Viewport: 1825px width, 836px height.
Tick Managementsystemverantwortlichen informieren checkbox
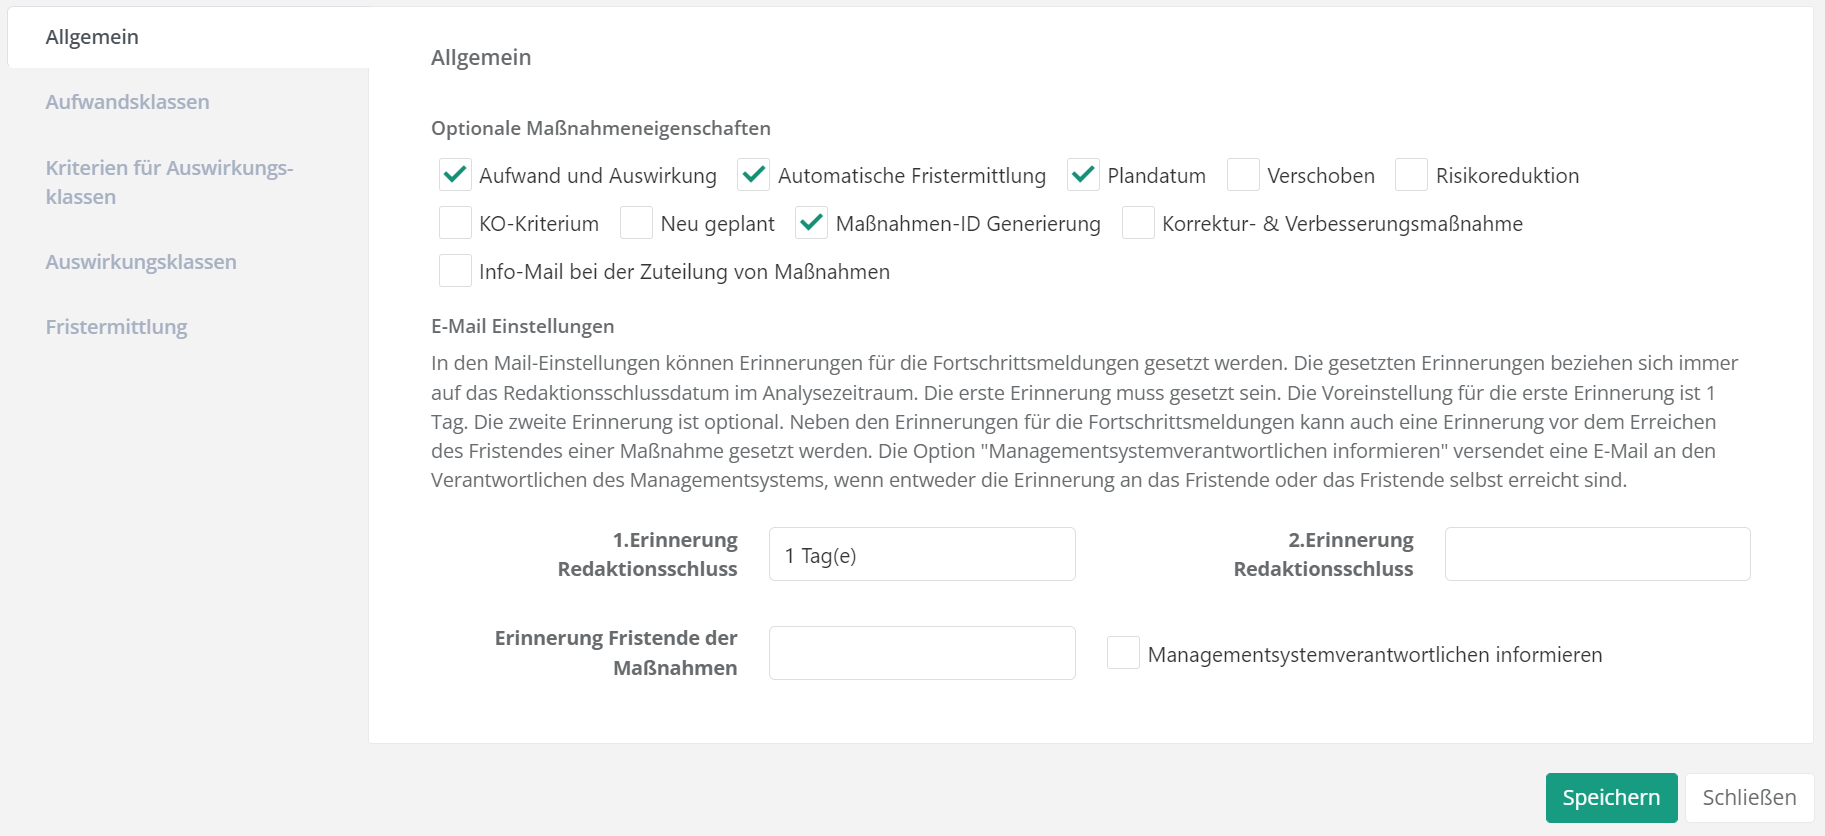(x=1123, y=653)
